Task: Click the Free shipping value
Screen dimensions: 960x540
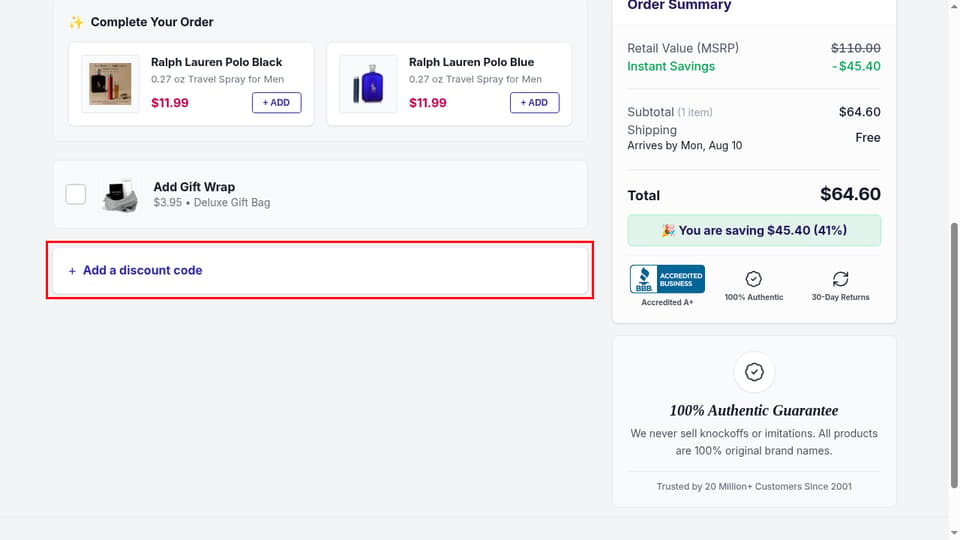Action: click(868, 138)
